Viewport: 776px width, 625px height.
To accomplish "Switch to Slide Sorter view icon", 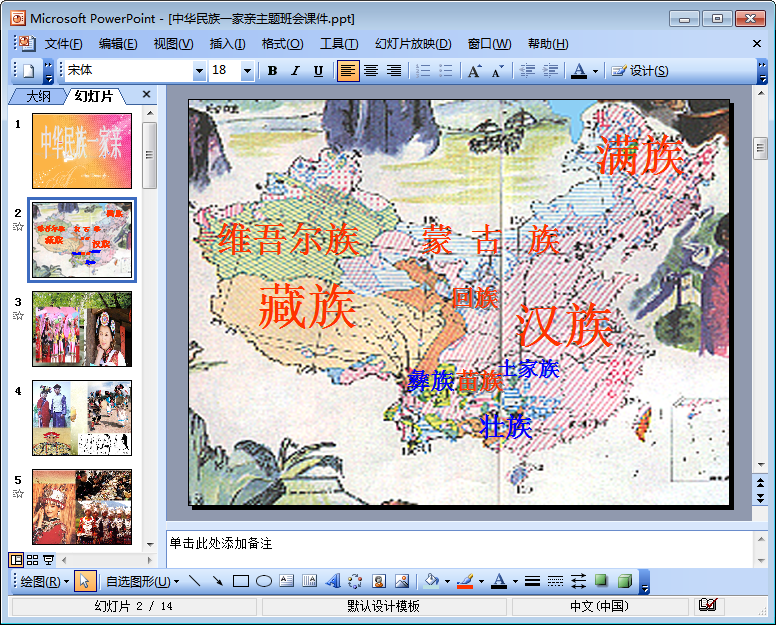I will pos(33,560).
